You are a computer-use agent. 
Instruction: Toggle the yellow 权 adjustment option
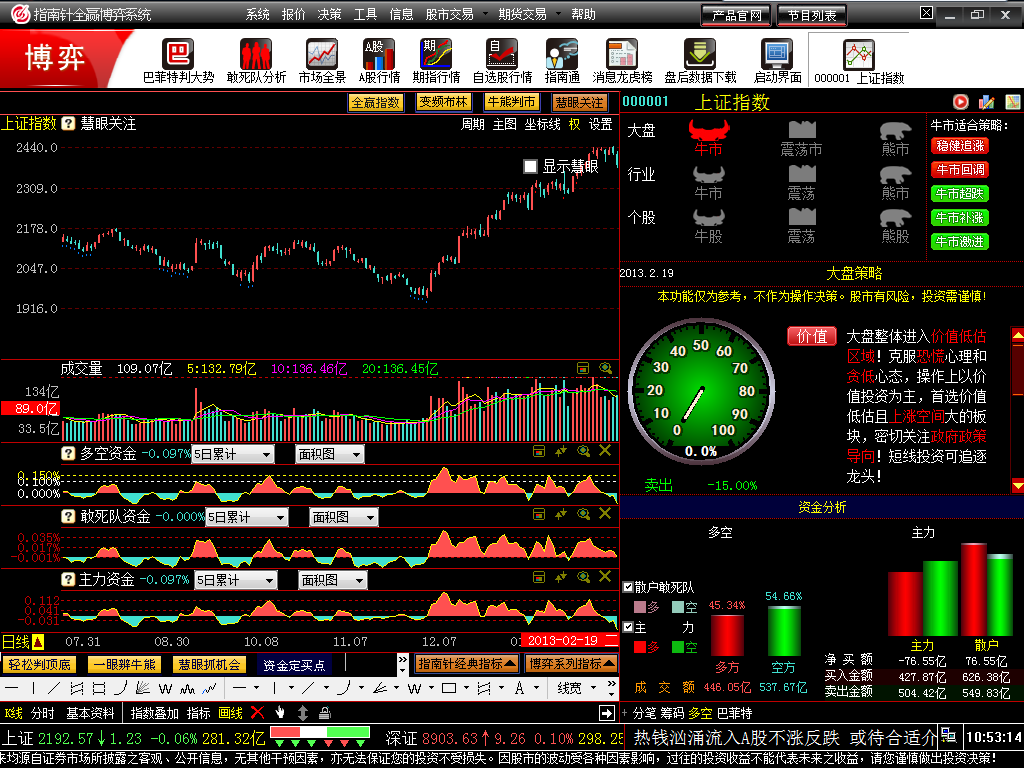tap(575, 124)
